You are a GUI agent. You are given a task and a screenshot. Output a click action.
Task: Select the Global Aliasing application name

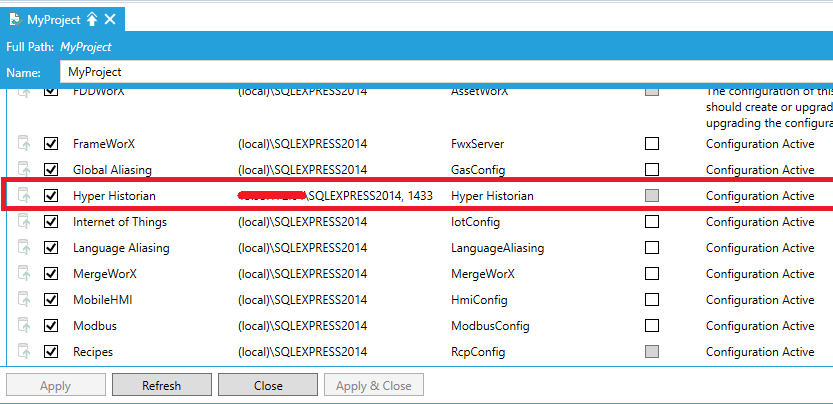112,170
